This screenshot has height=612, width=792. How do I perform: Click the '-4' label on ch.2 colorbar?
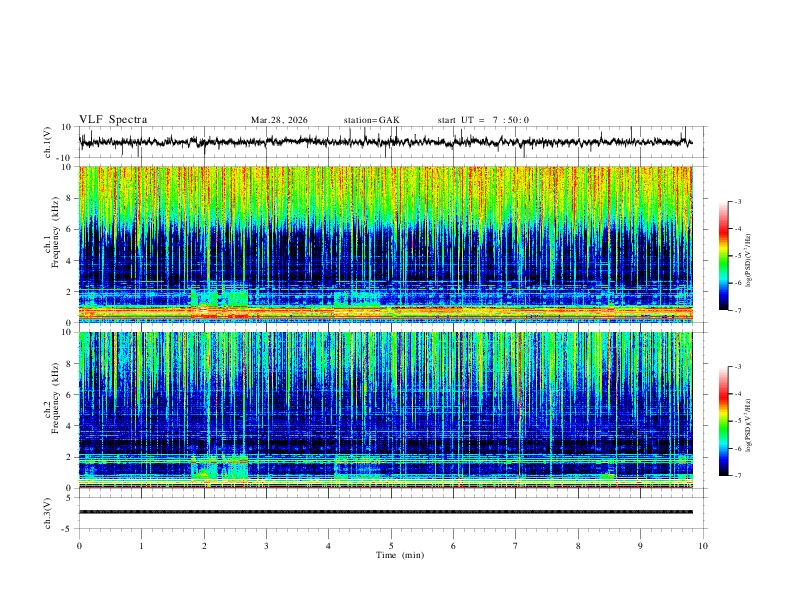tap(737, 394)
